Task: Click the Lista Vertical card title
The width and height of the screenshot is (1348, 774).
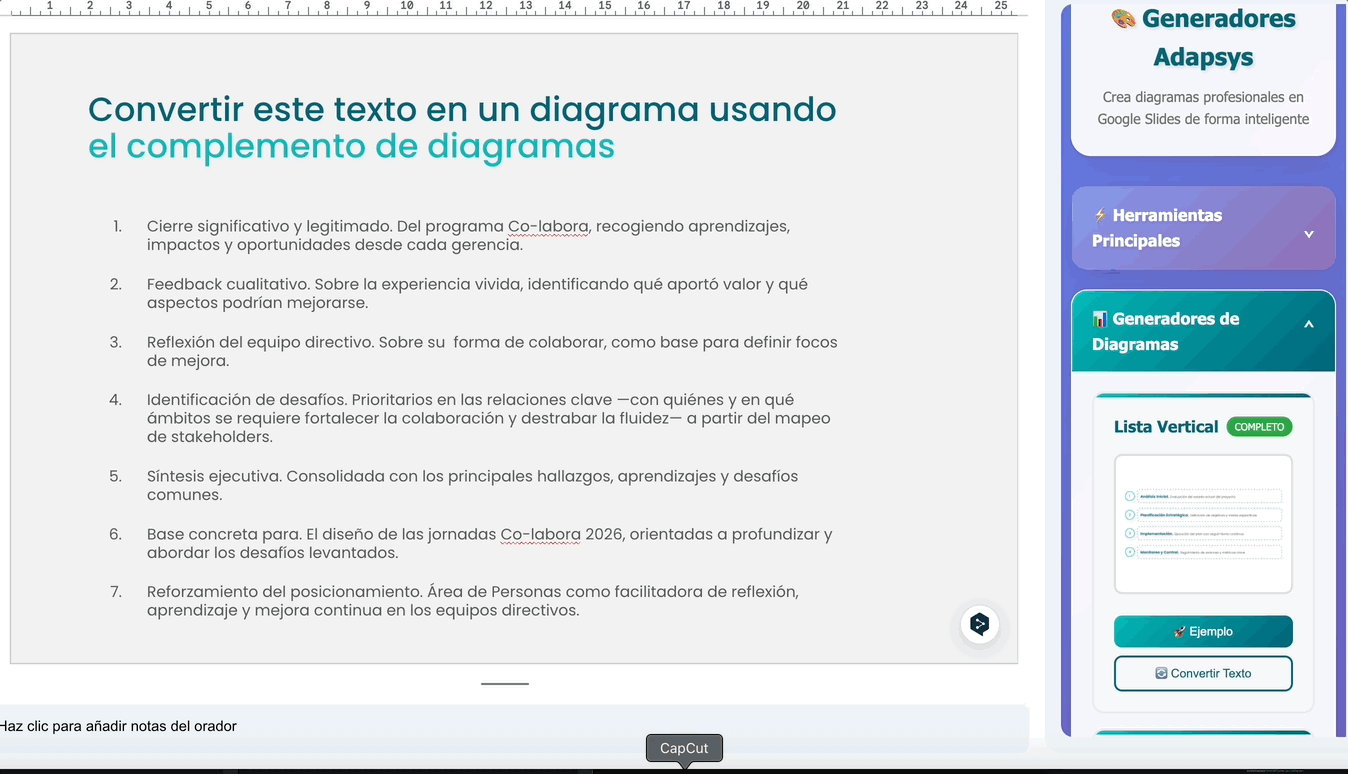Action: (x=1165, y=427)
